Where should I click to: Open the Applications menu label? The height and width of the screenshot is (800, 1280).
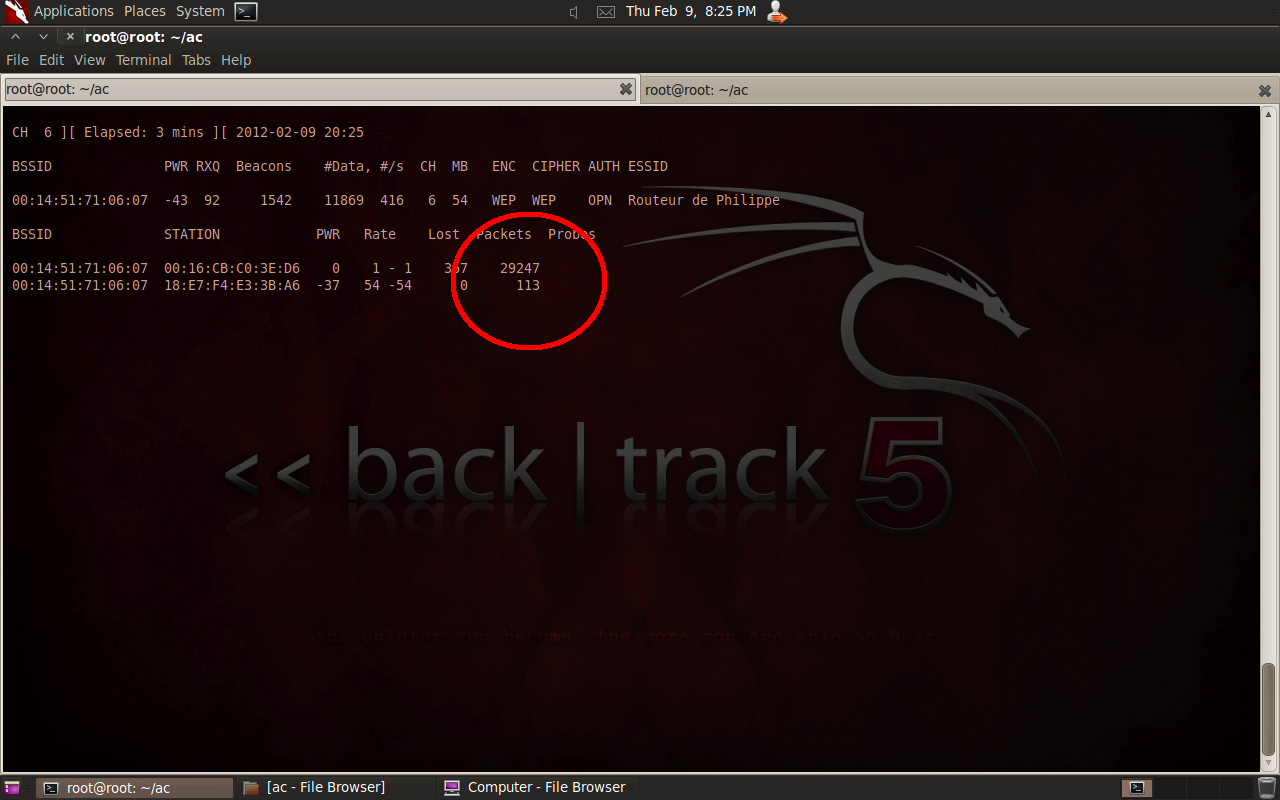pos(74,11)
